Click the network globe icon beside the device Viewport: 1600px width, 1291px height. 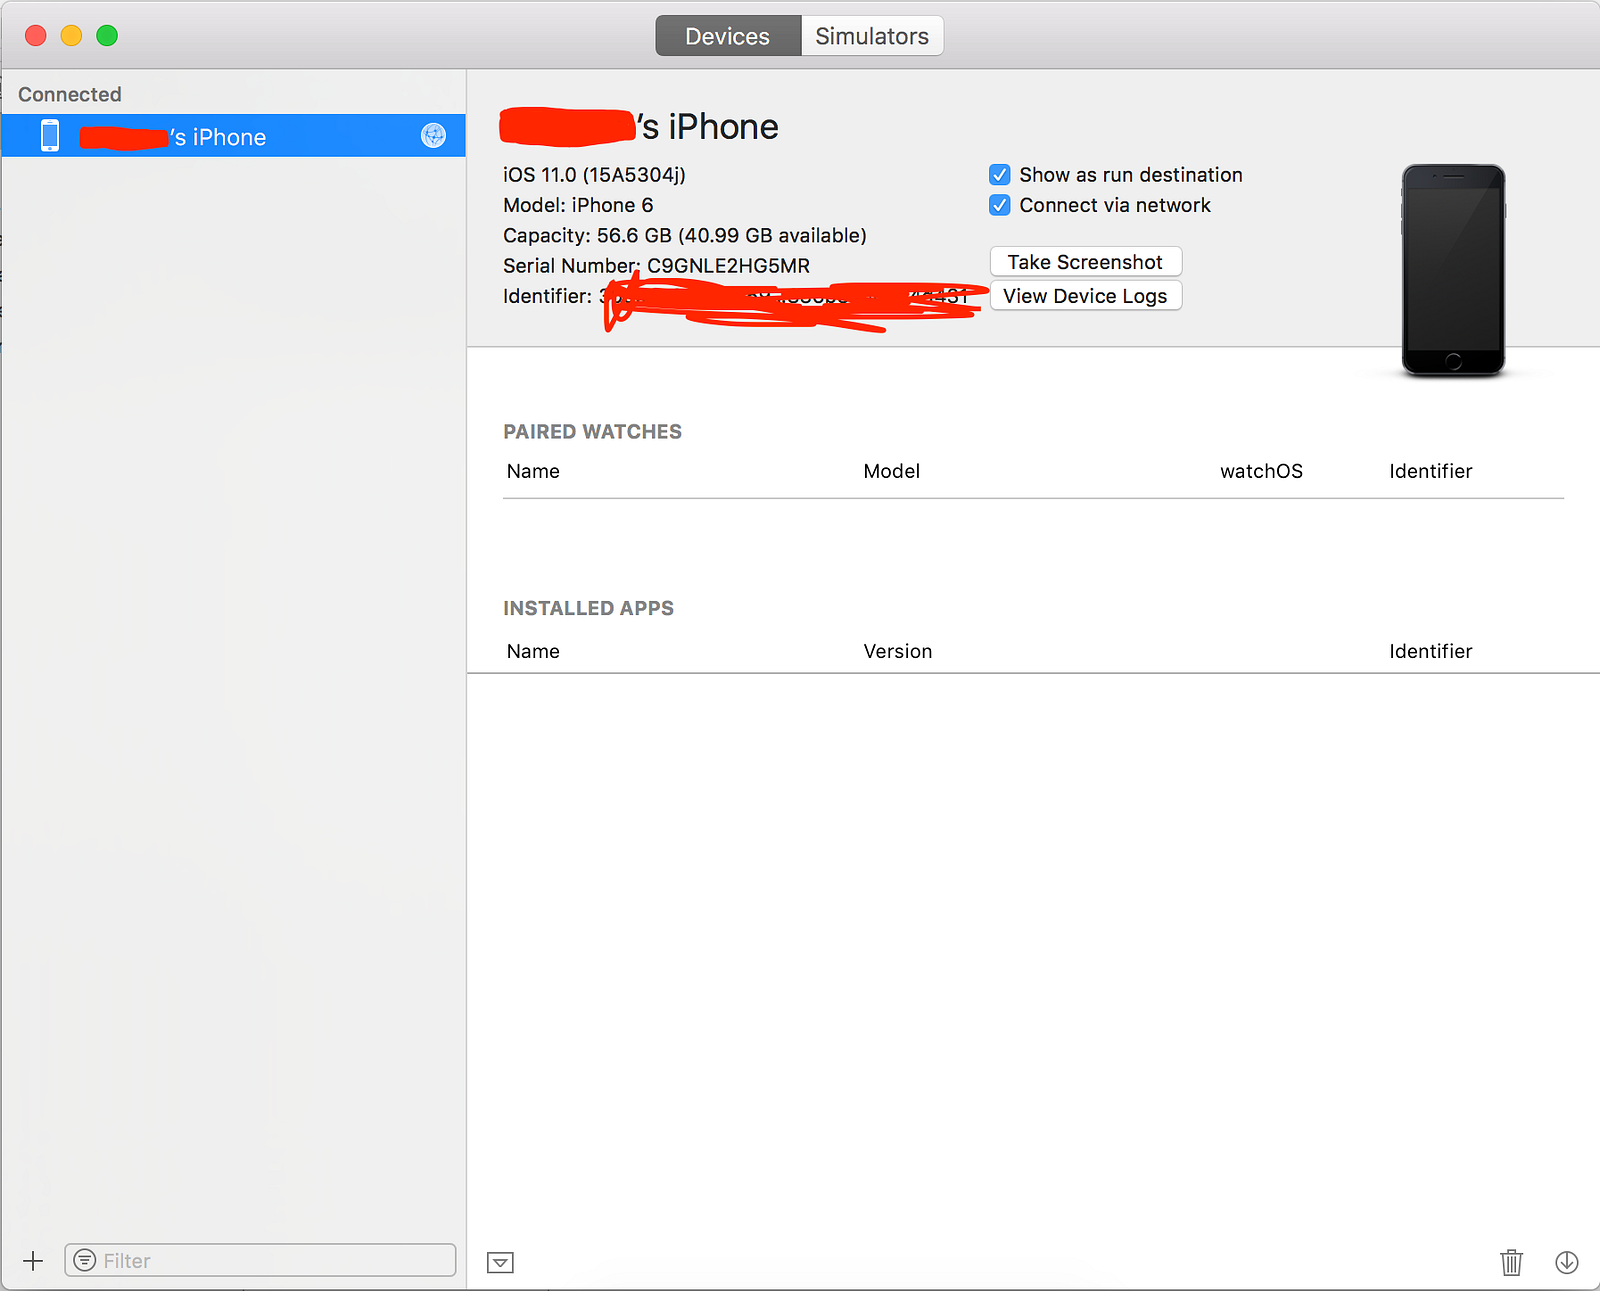tap(433, 135)
